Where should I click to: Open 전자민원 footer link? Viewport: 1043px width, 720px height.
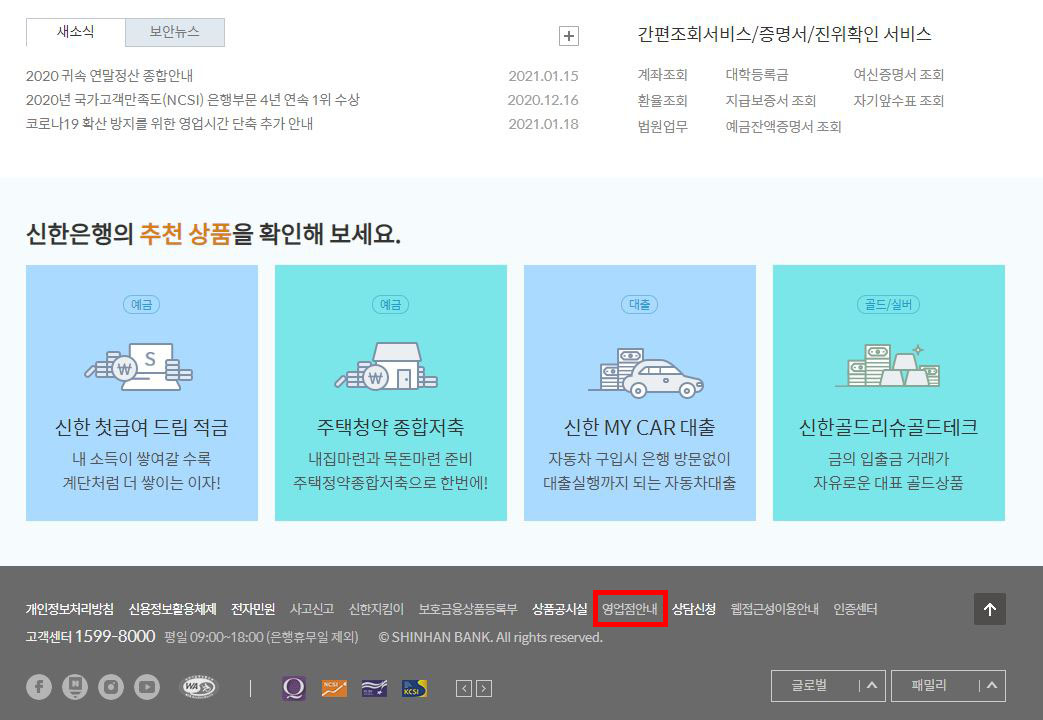point(253,609)
